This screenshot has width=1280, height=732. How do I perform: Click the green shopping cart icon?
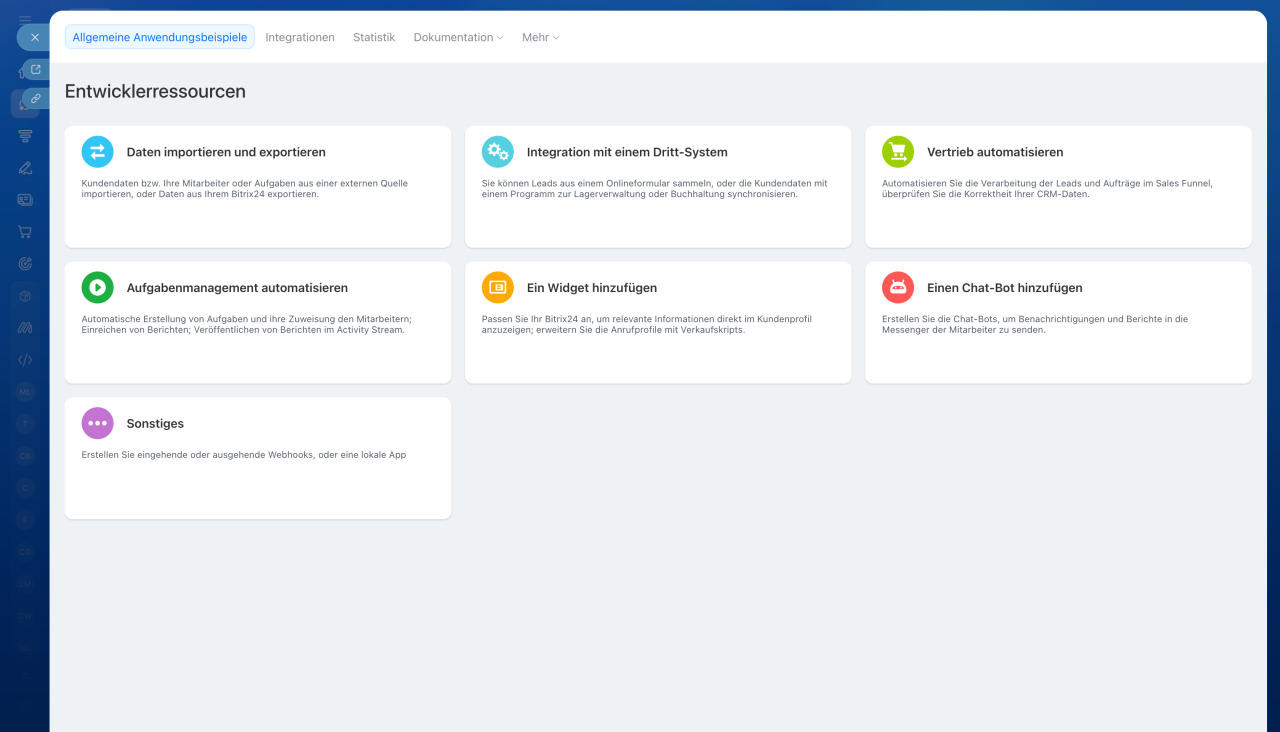[x=897, y=152]
